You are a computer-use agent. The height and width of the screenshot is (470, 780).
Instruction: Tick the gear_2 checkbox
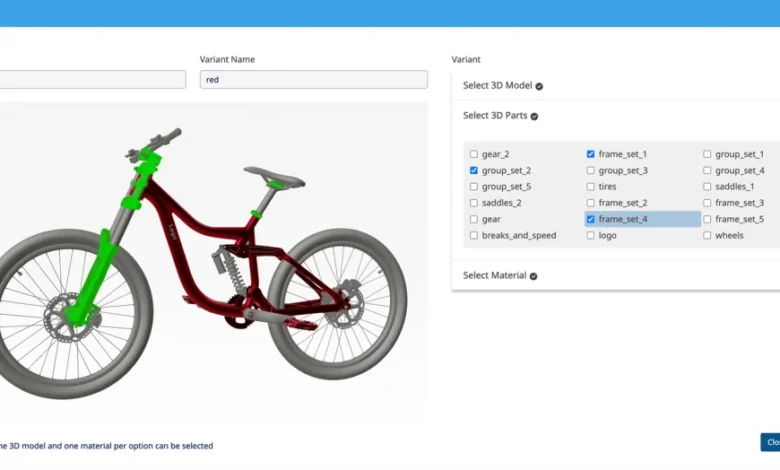tap(474, 154)
